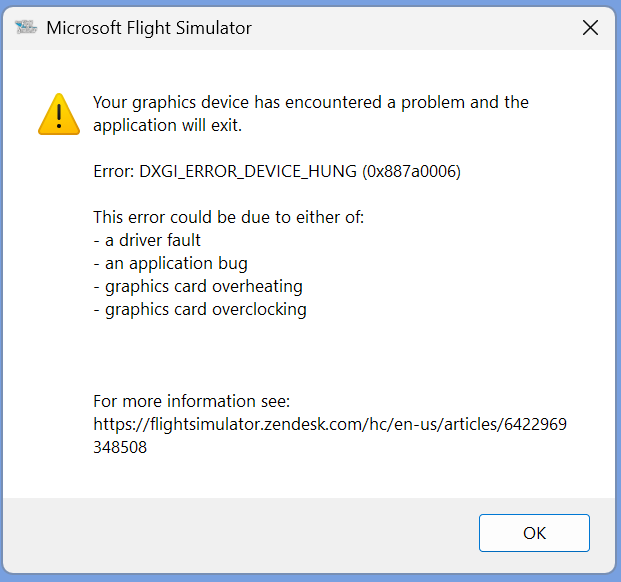The height and width of the screenshot is (582, 621).
Task: Click the Microsoft Flight Simulator title bar icon
Action: [26, 27]
